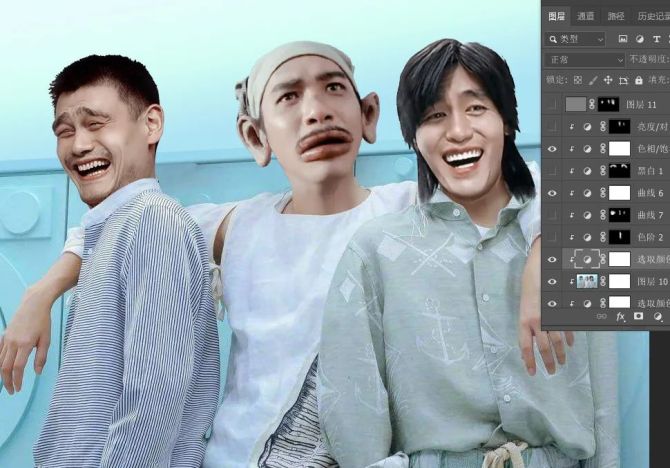Lock transparent pixels with checkerboard icon
670x468 pixels.
click(577, 80)
